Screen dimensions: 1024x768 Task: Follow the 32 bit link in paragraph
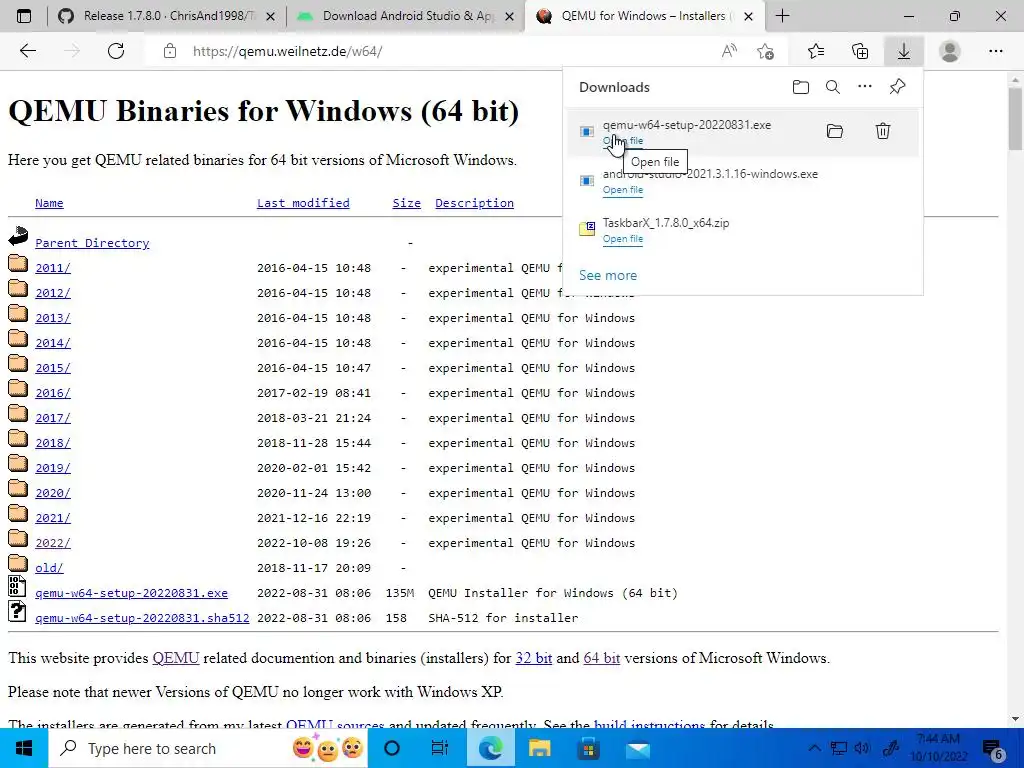coord(534,658)
